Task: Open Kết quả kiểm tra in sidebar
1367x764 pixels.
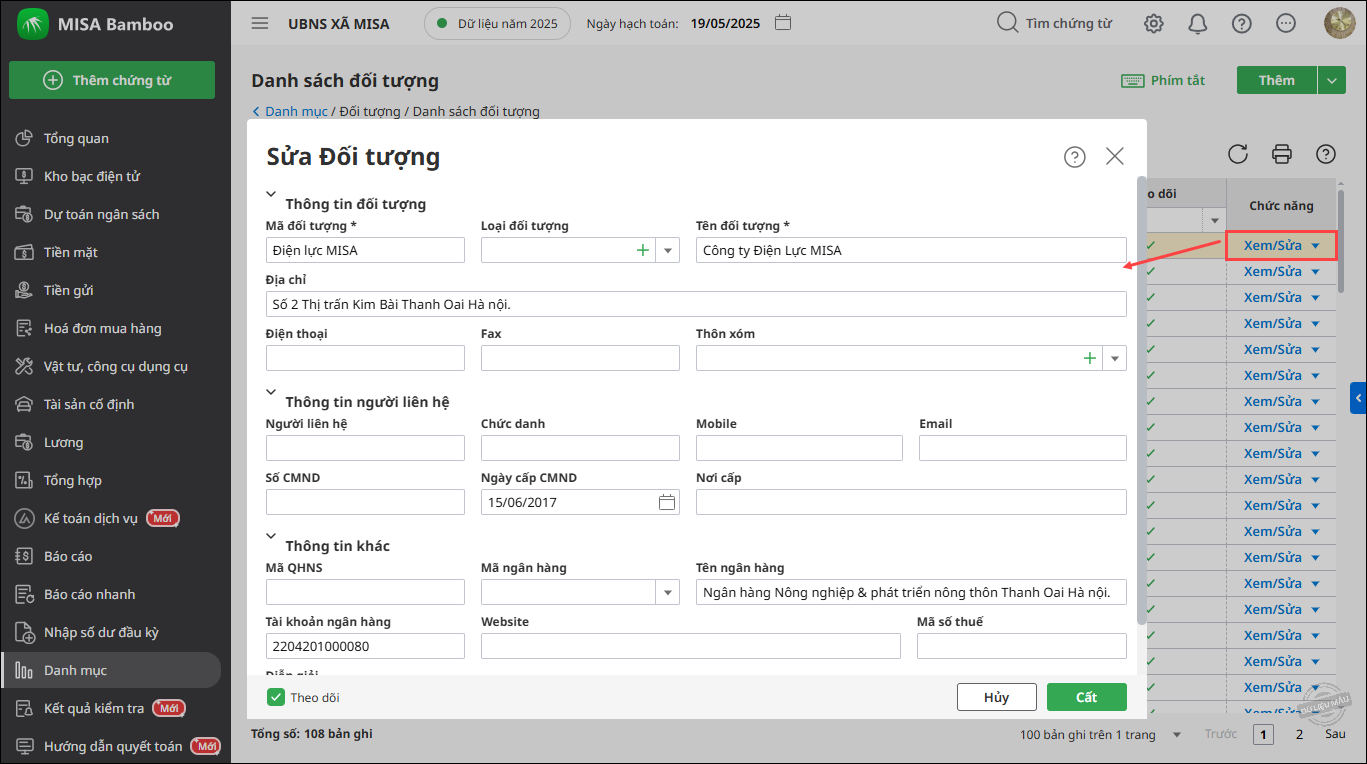Action: 94,708
